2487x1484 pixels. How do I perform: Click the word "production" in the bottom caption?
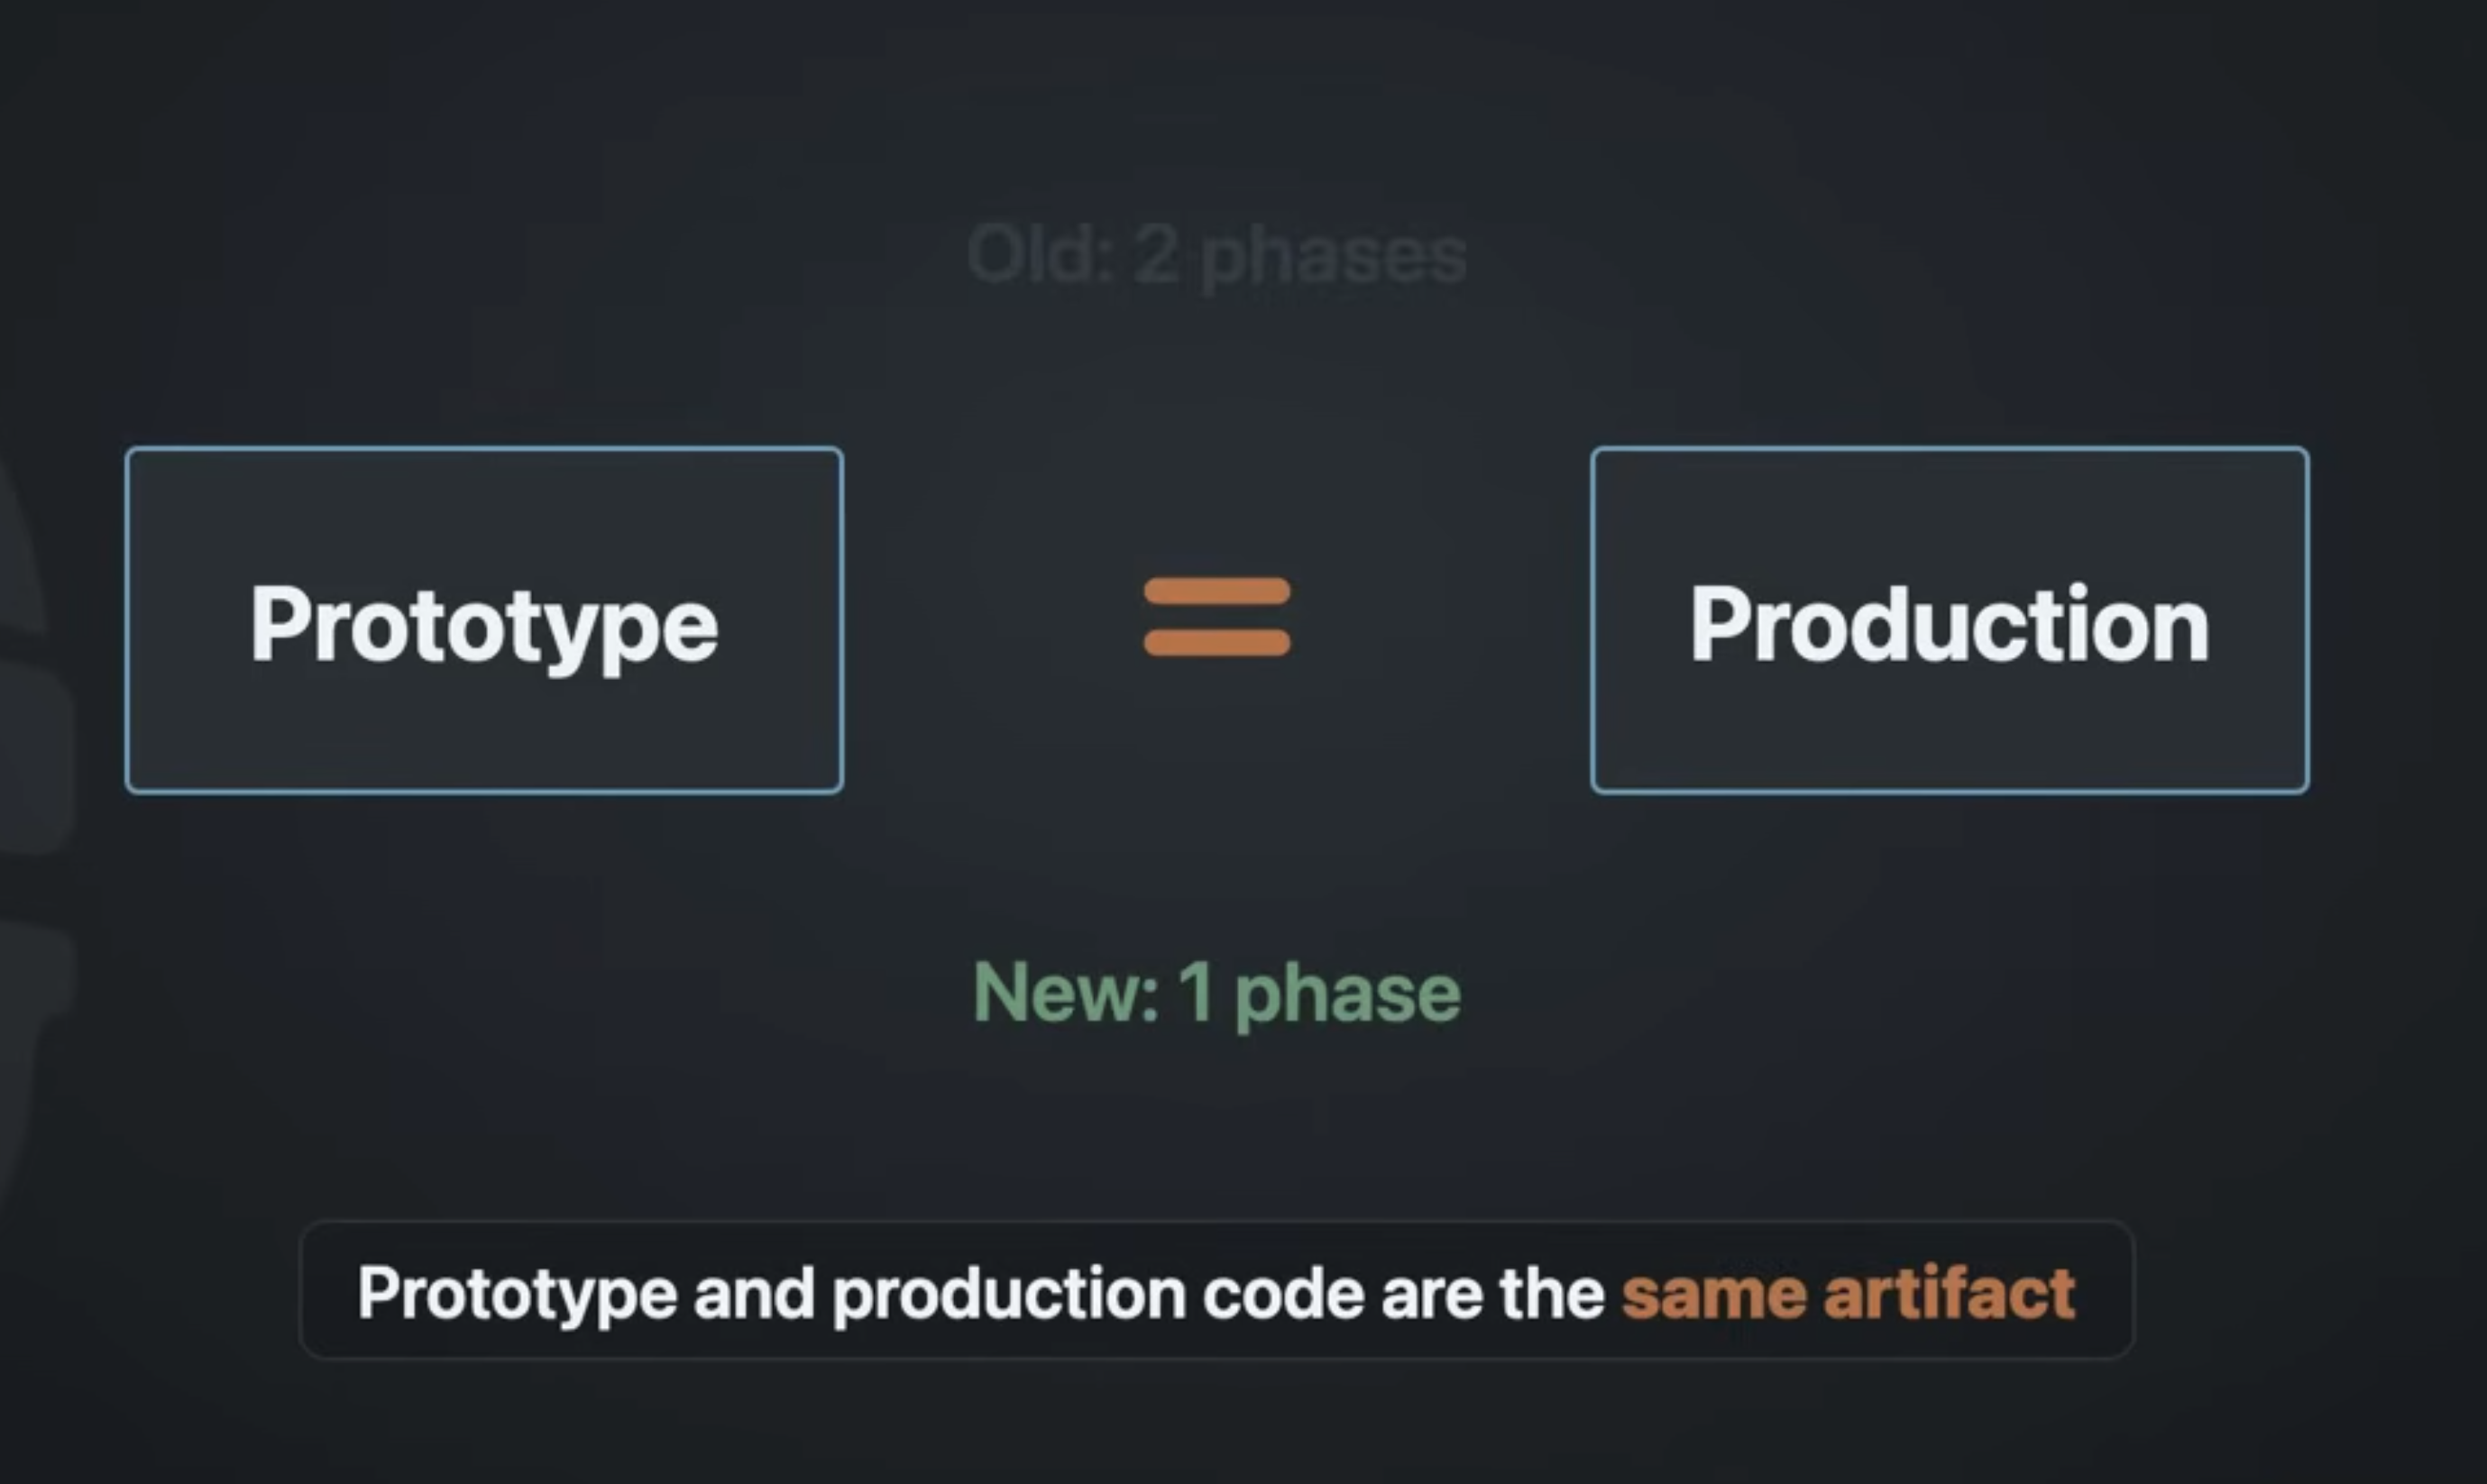click(1008, 1296)
